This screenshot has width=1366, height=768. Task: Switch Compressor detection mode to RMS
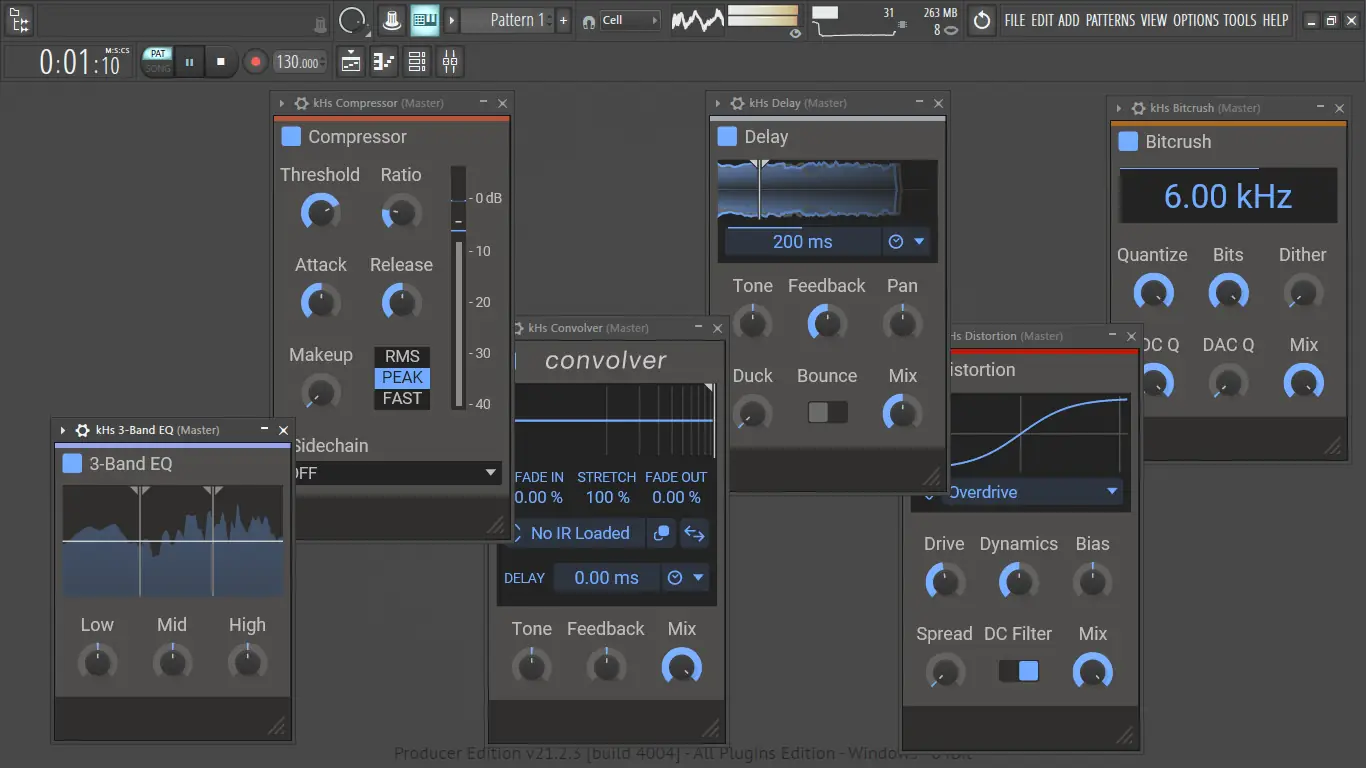(401, 356)
